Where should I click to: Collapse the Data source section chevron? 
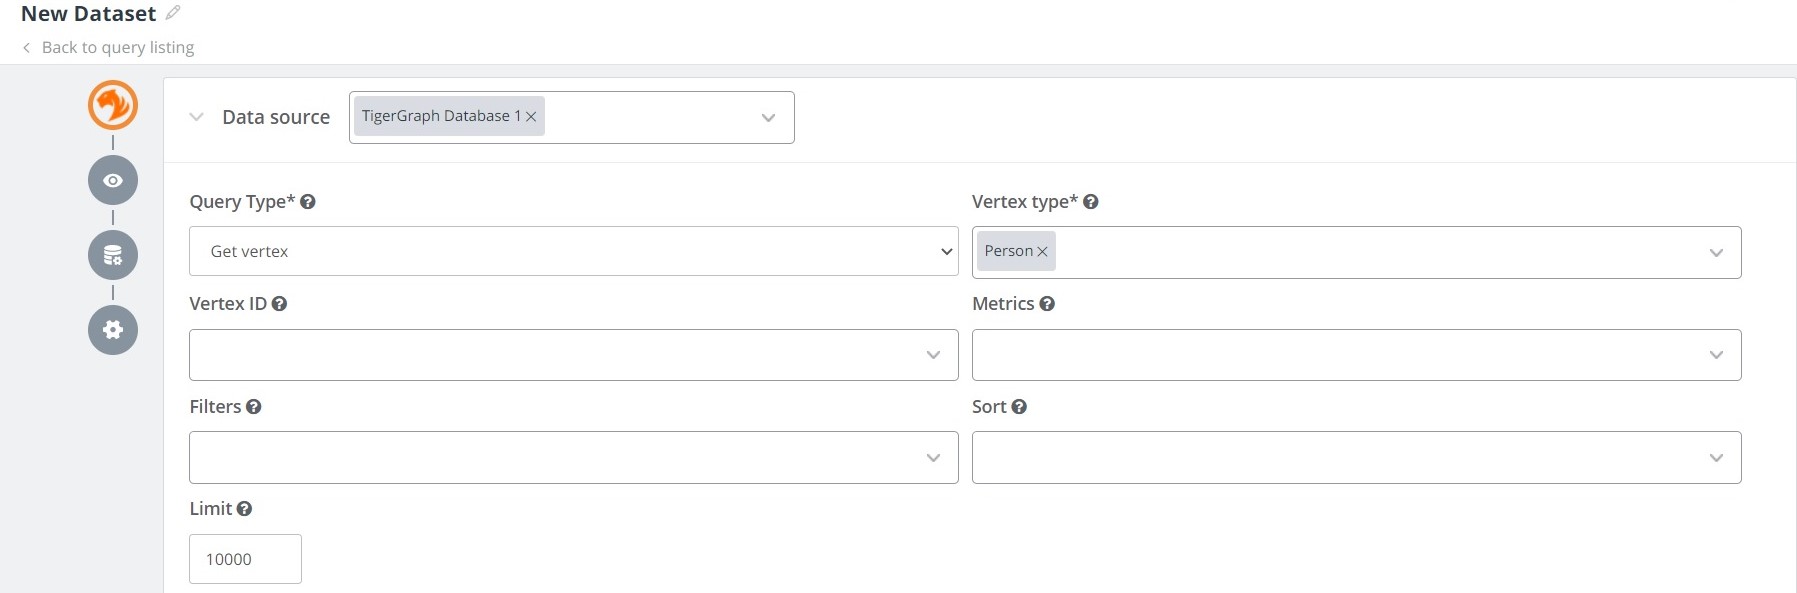pyautogui.click(x=197, y=117)
